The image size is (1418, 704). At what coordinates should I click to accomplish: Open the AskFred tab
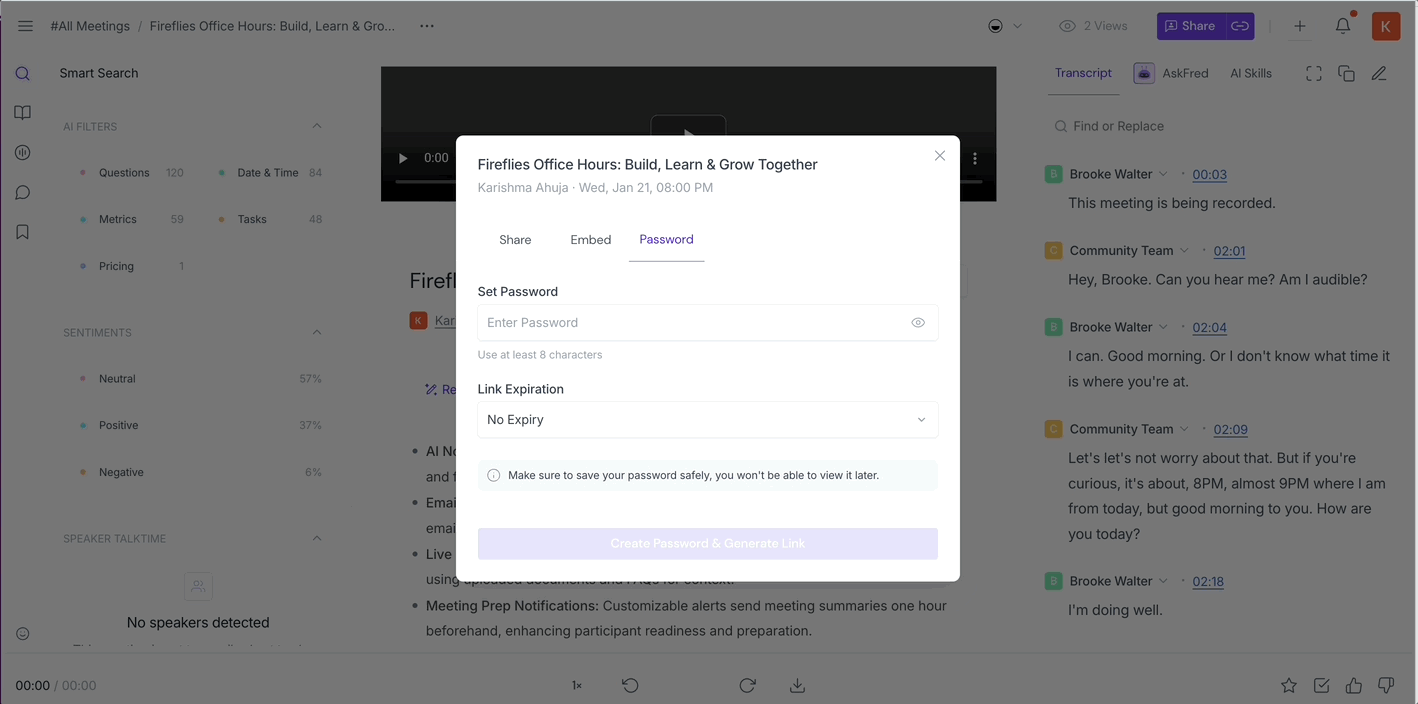tap(1171, 73)
